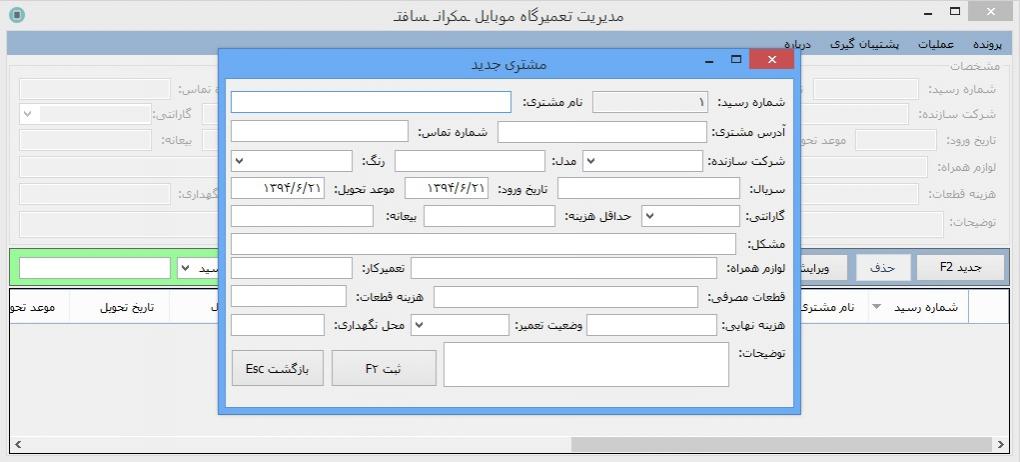
Task: Click the جدید F2 button in main window
Action: coord(960,267)
